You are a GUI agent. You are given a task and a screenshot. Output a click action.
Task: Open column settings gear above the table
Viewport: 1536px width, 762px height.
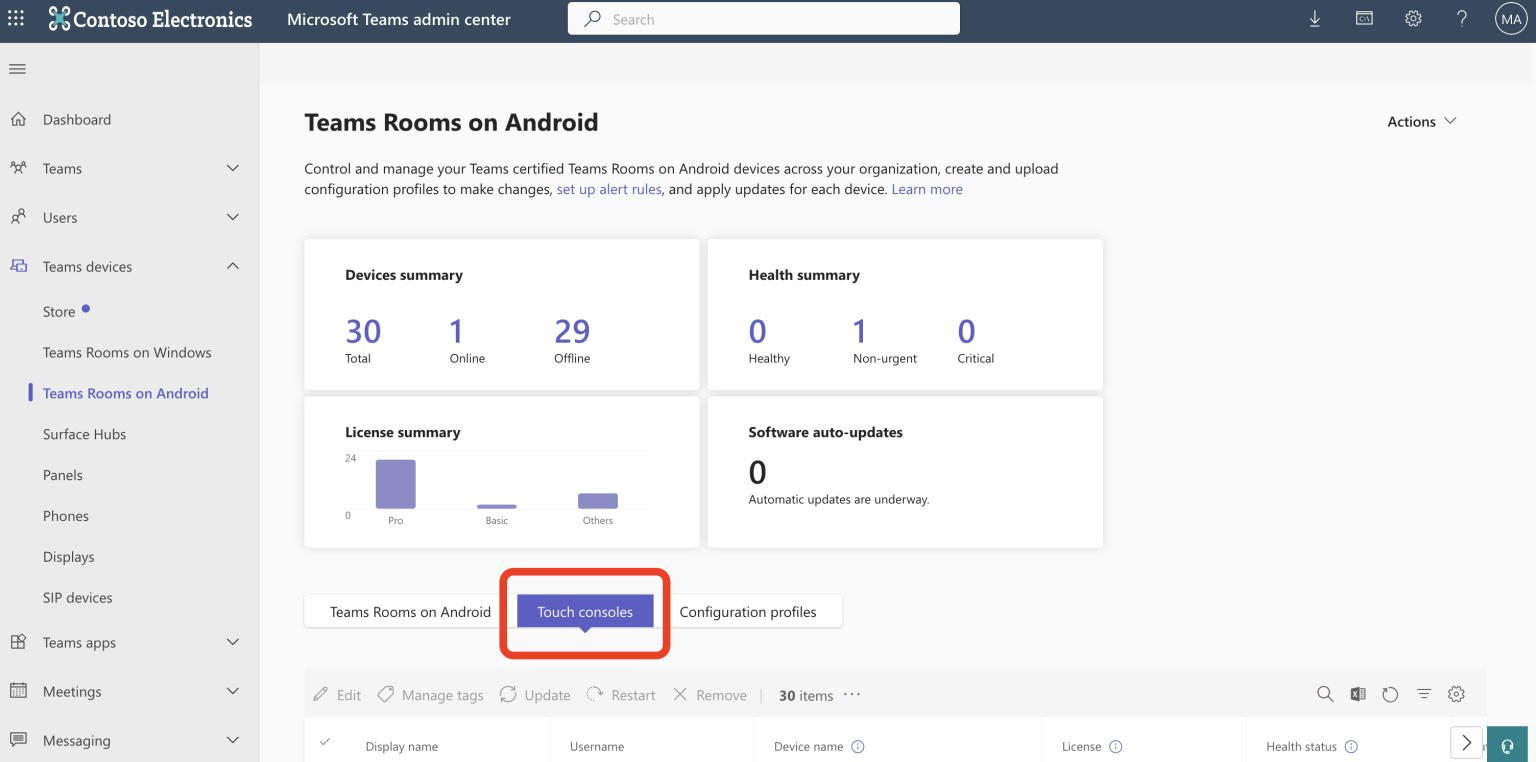pos(1456,693)
